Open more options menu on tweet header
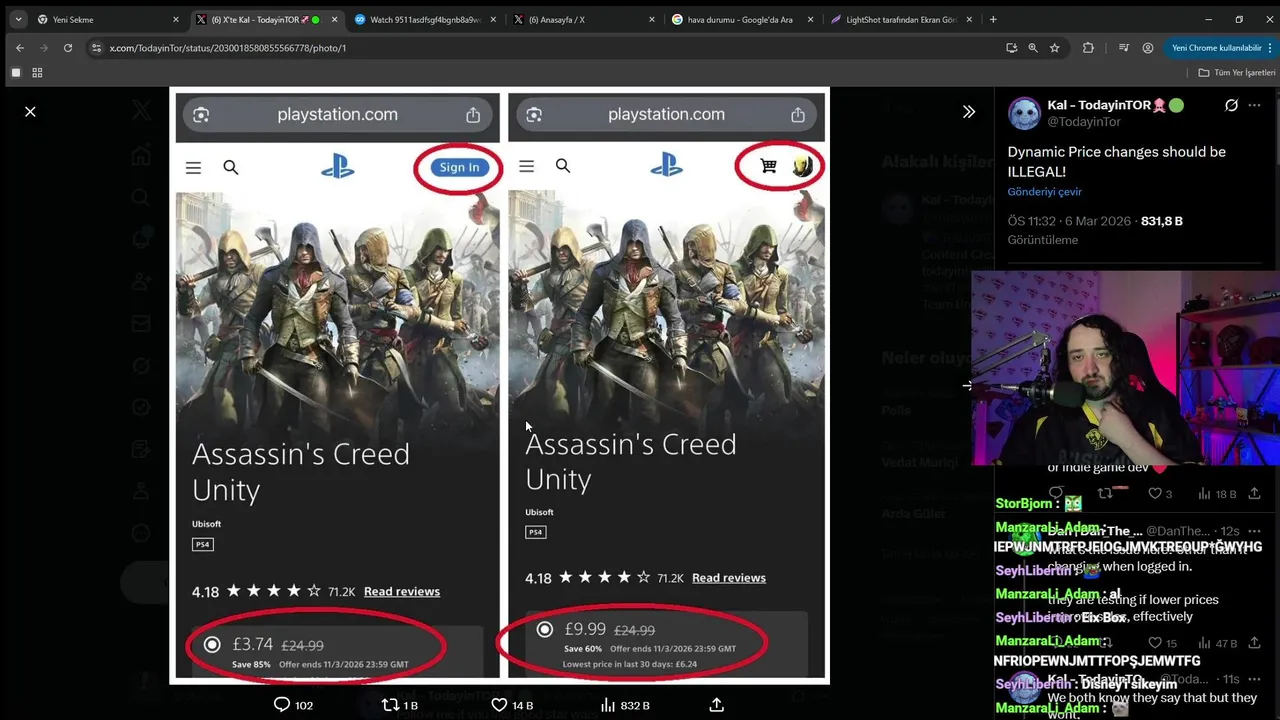 pos(1255,105)
